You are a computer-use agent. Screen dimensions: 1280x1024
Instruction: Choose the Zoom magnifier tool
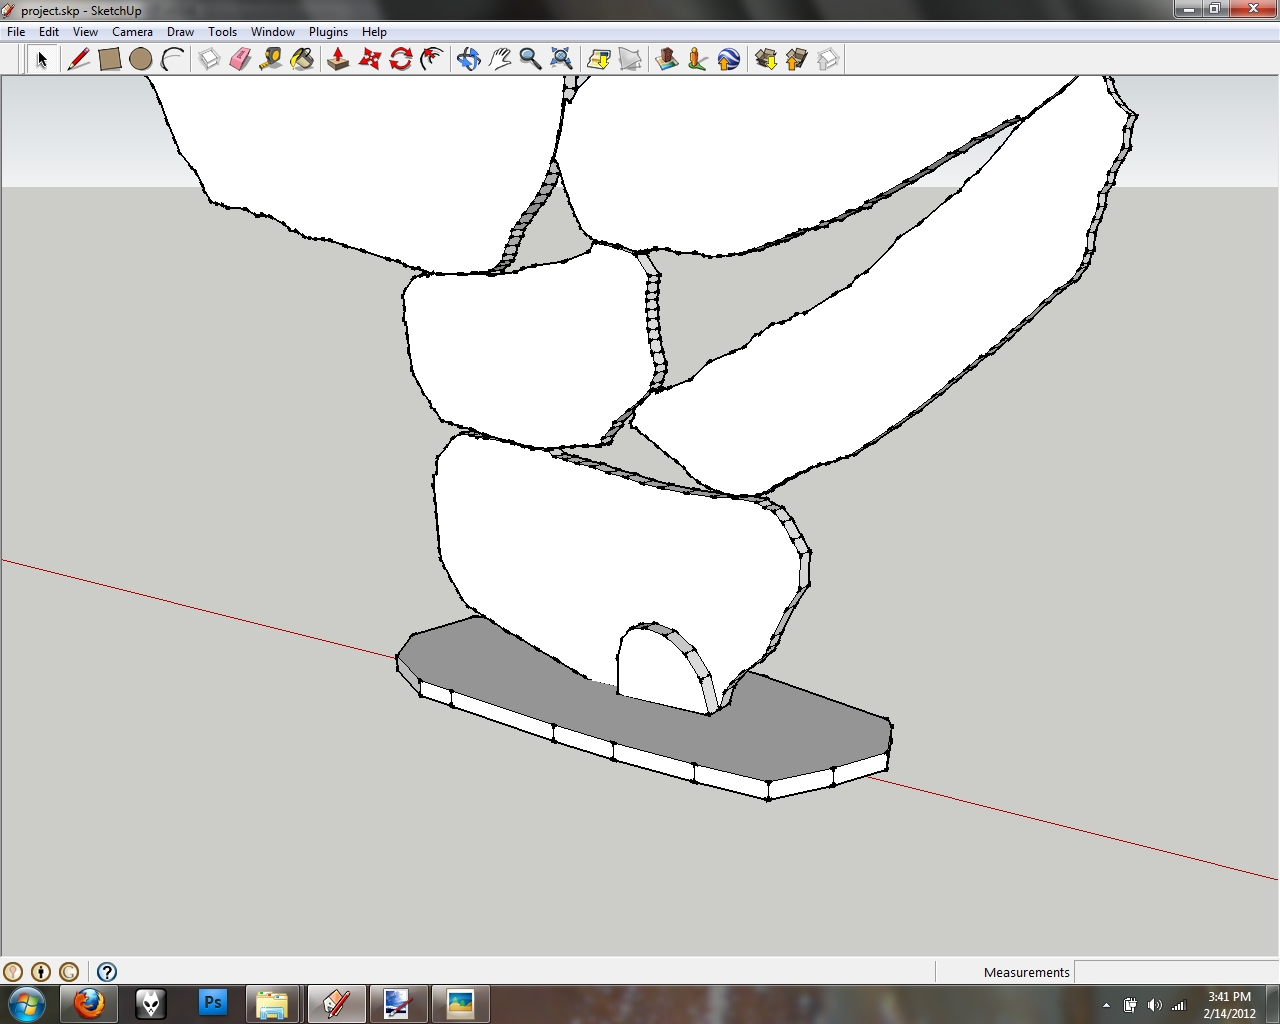coord(530,60)
